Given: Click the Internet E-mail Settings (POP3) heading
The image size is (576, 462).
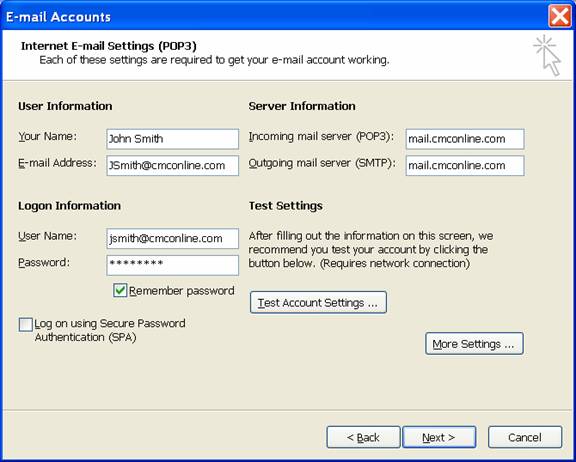Looking at the screenshot, I should (x=109, y=46).
